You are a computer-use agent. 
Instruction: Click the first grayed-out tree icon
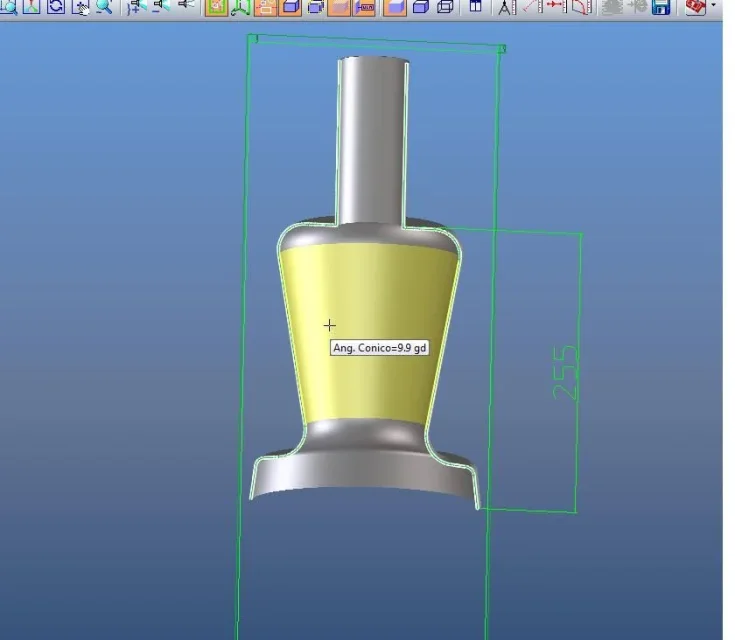click(612, 7)
